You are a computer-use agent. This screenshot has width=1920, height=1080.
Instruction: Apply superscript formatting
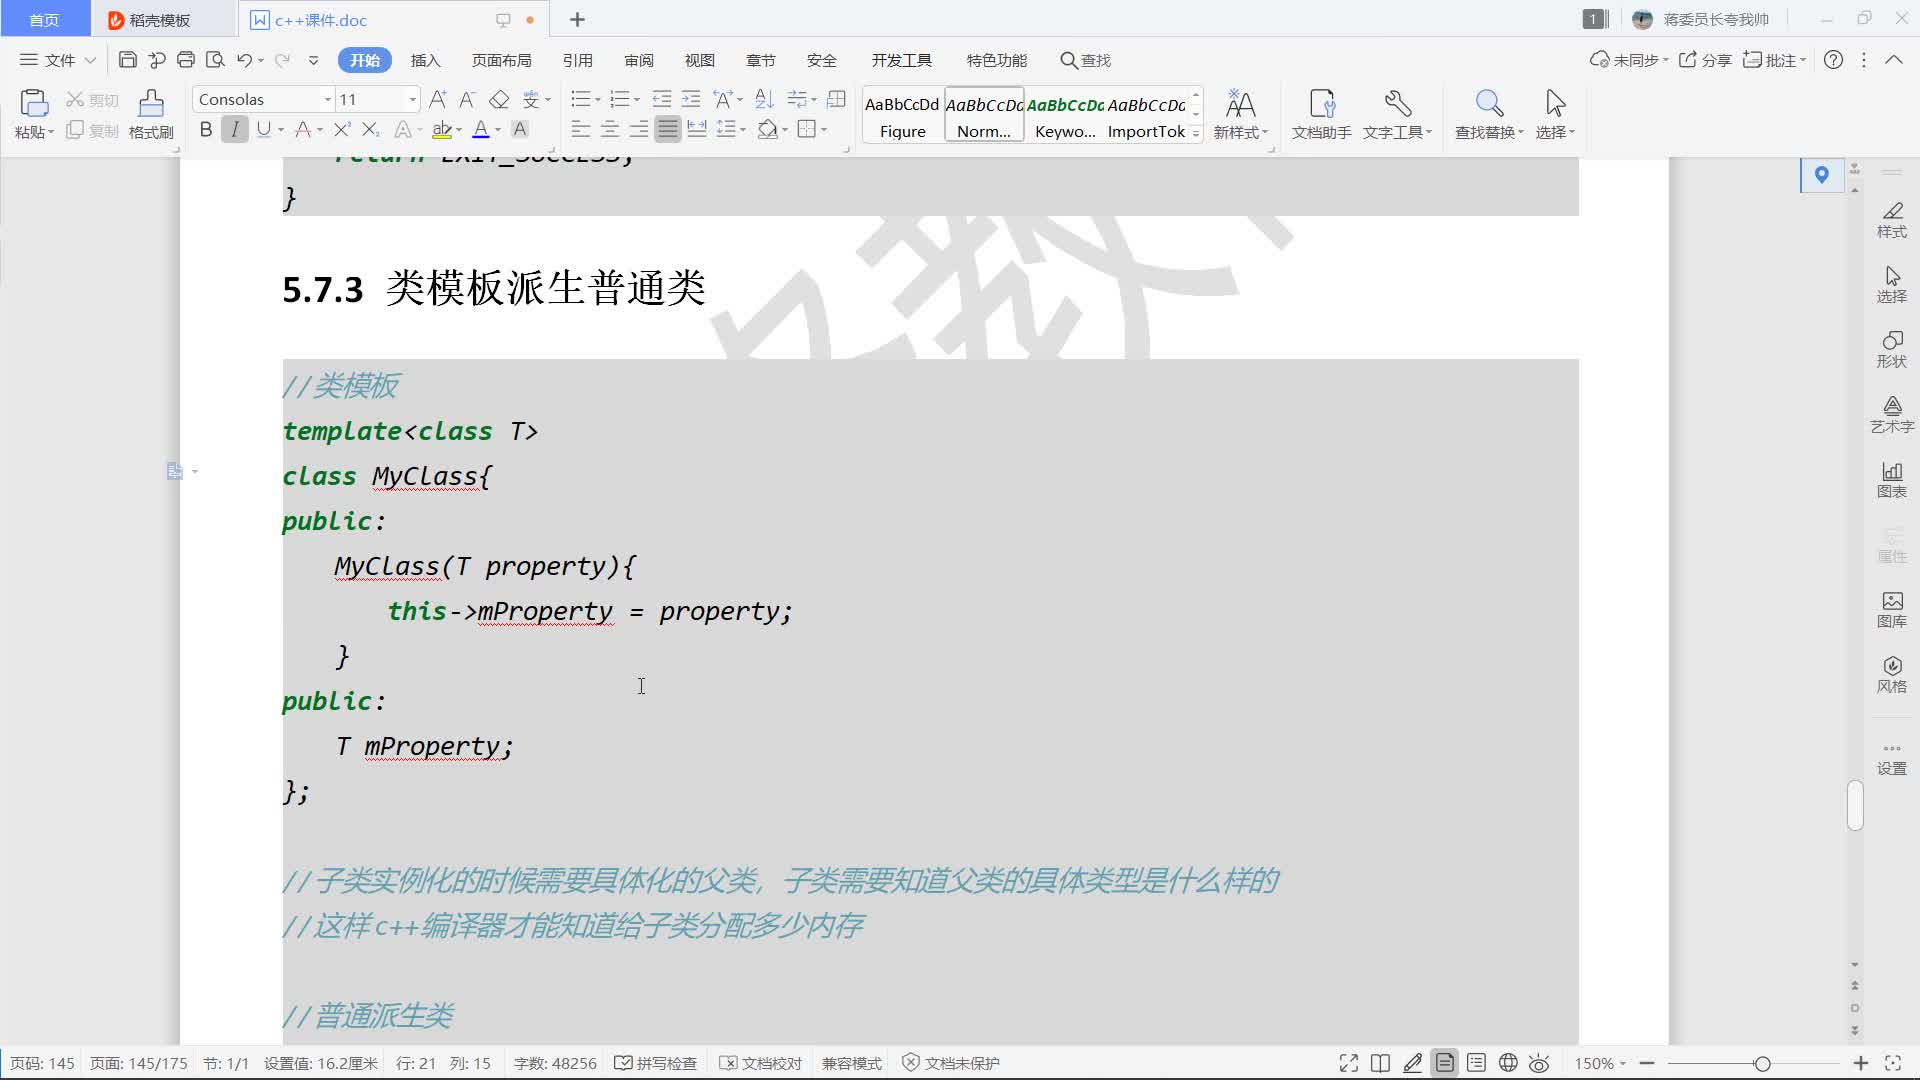(342, 129)
